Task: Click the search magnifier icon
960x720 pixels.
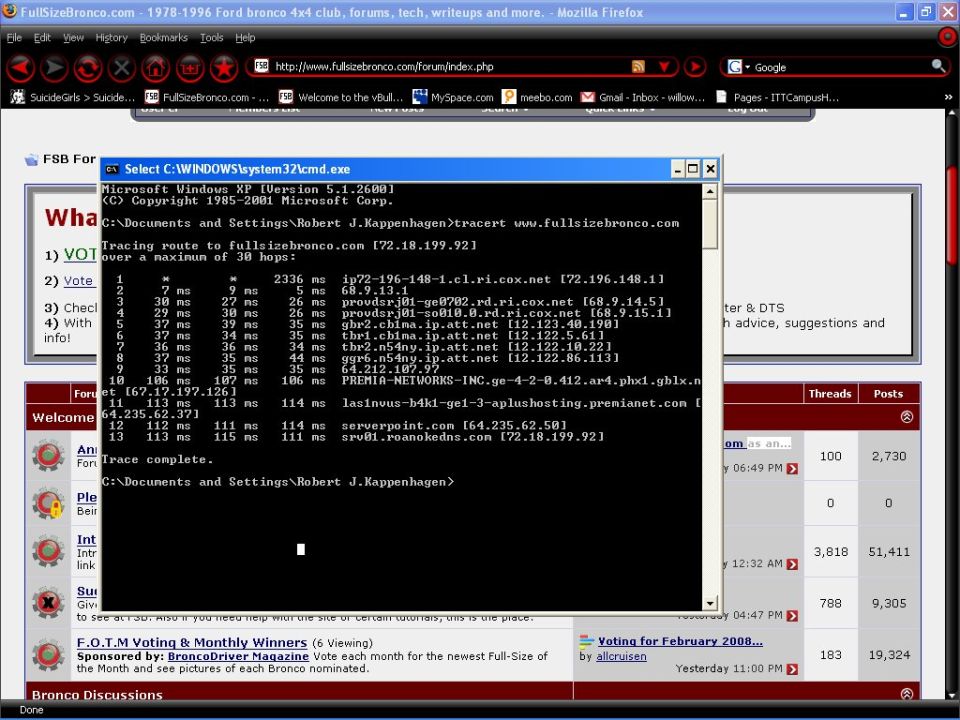Action: coord(938,66)
